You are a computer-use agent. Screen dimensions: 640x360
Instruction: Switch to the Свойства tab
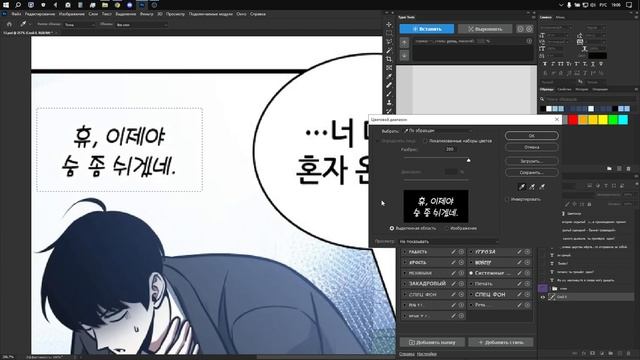(564, 89)
